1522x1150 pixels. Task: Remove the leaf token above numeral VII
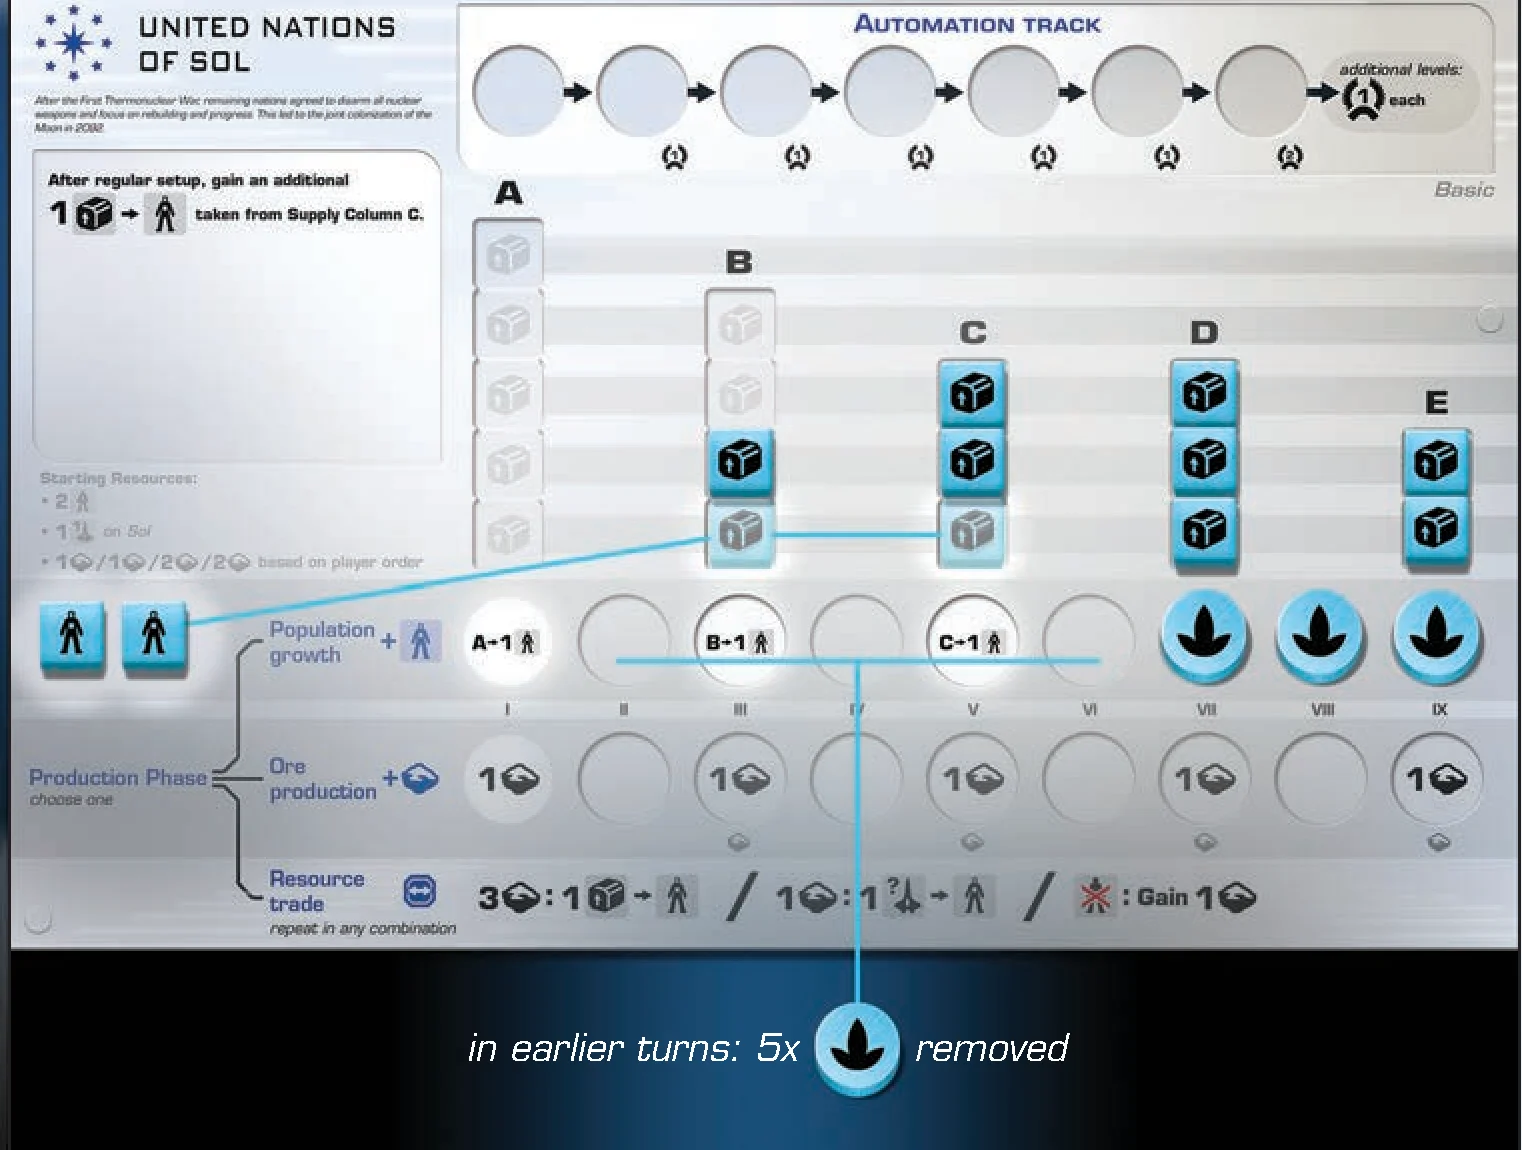coord(1204,636)
